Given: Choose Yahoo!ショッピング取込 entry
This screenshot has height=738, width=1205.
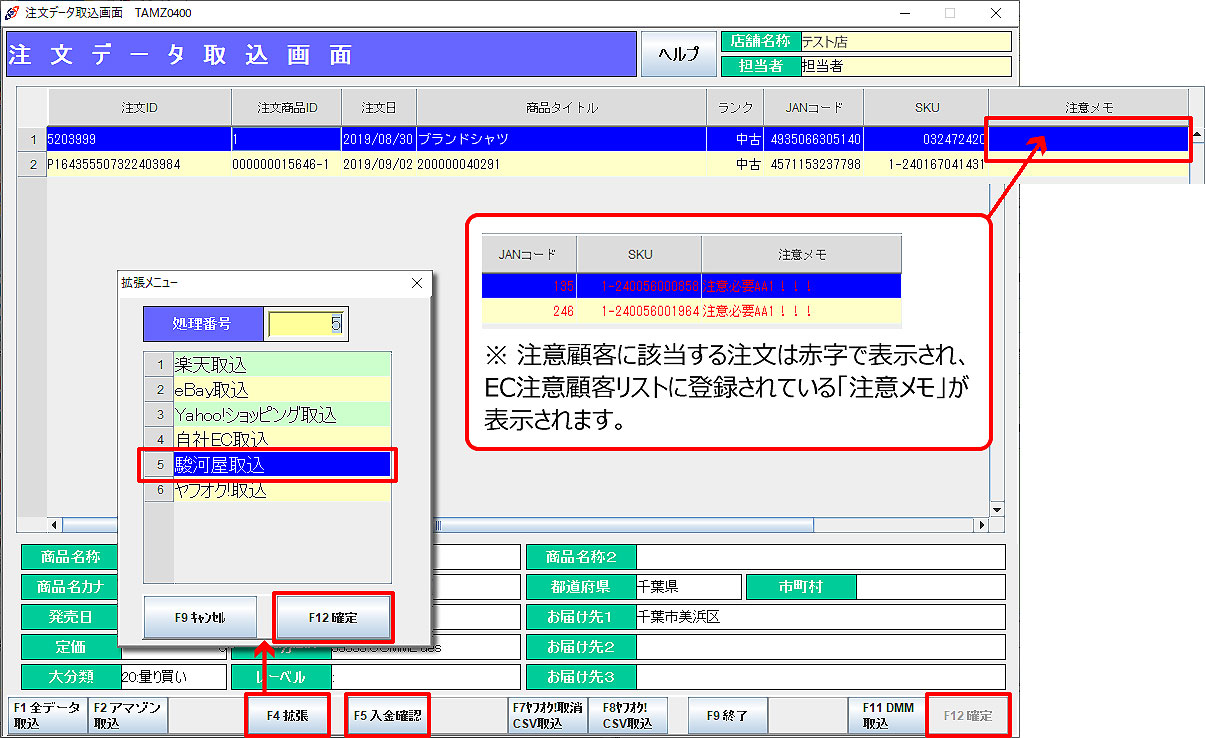Looking at the screenshot, I should pyautogui.click(x=281, y=414).
